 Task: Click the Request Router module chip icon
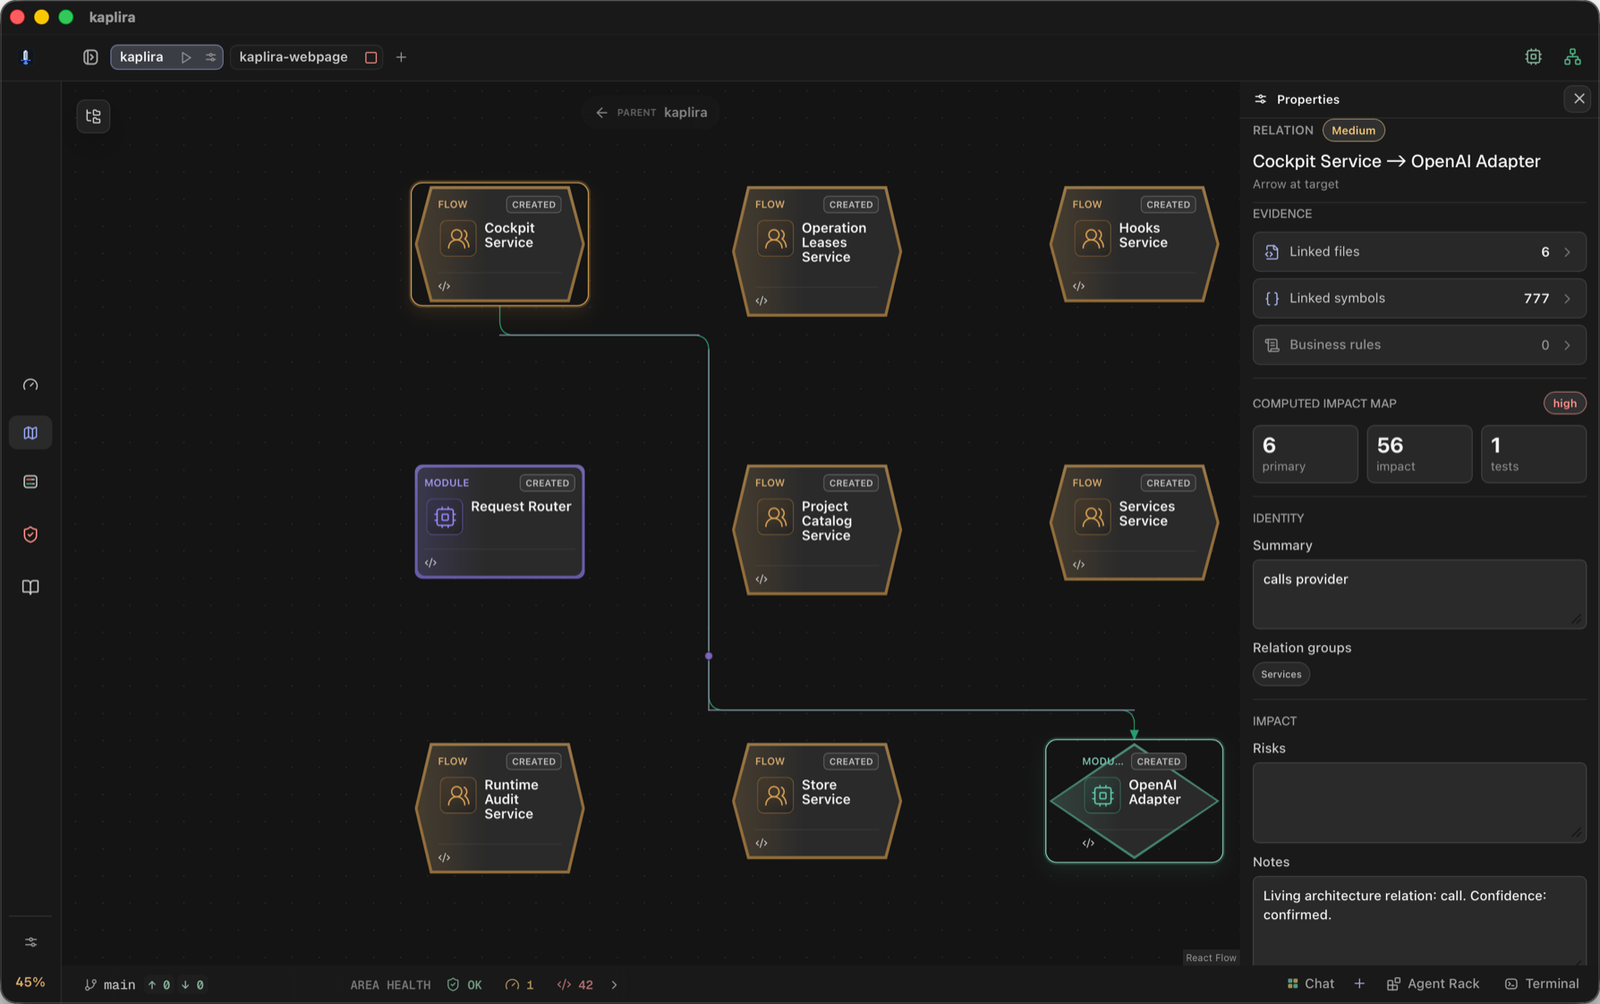click(x=445, y=517)
